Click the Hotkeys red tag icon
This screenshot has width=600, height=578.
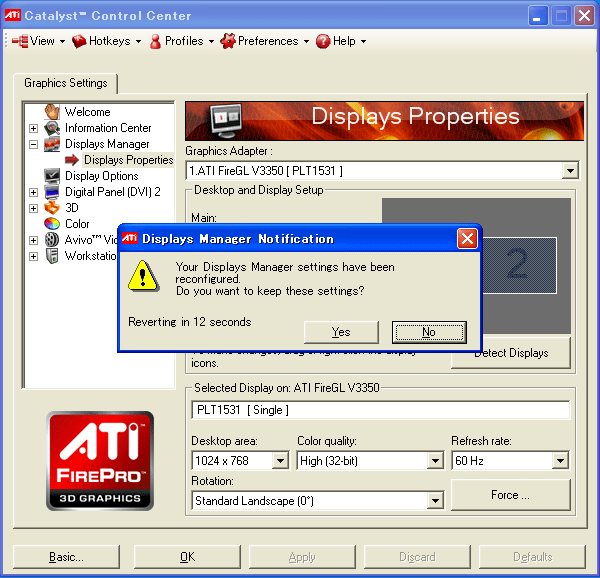(79, 41)
